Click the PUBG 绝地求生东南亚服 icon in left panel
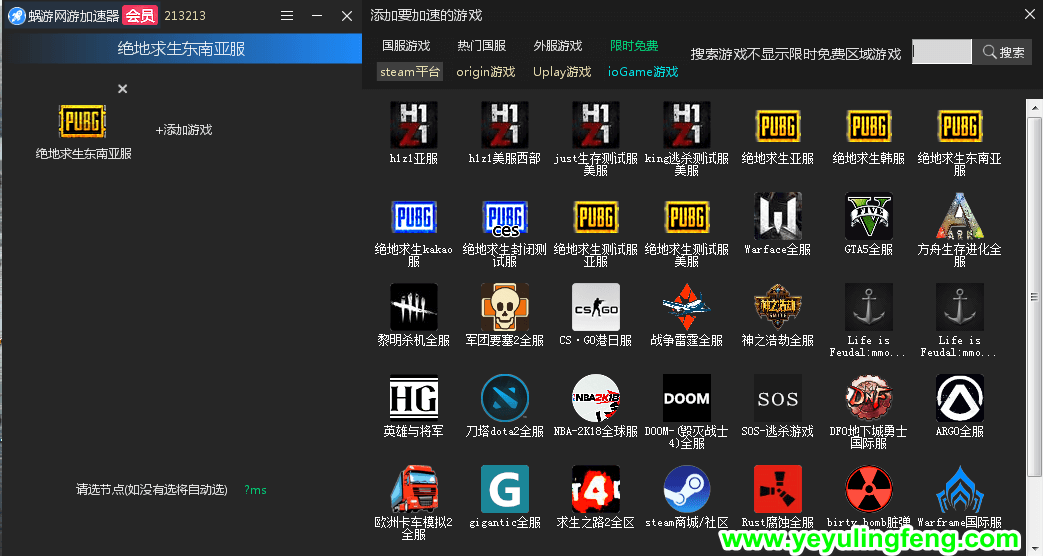The width and height of the screenshot is (1043, 556). [82, 122]
